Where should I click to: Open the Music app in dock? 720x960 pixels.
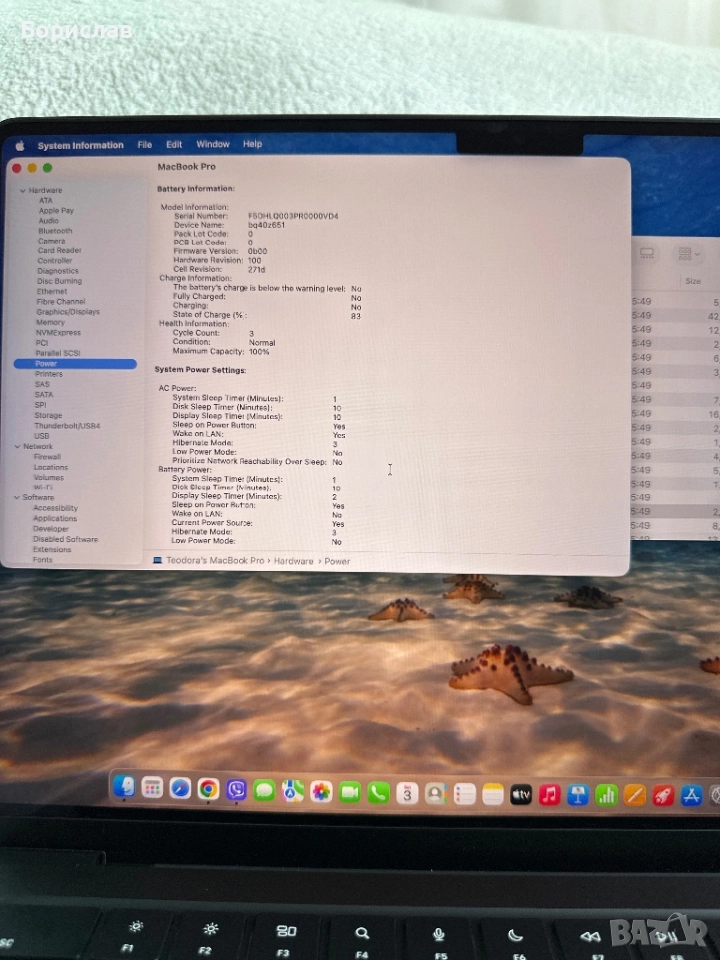(549, 795)
